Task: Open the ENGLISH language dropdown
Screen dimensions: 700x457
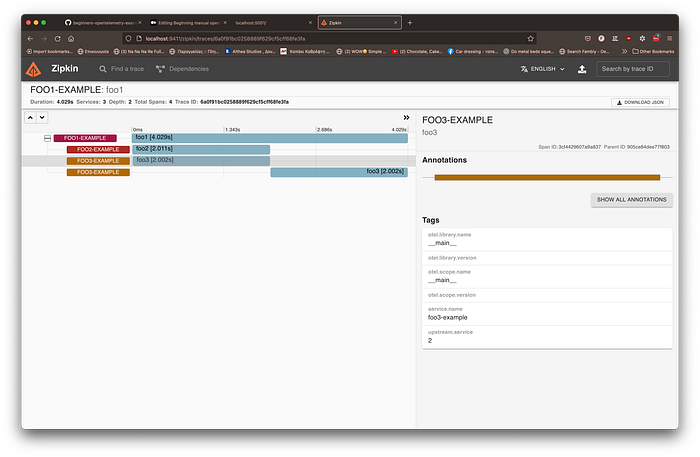Action: pos(542,69)
